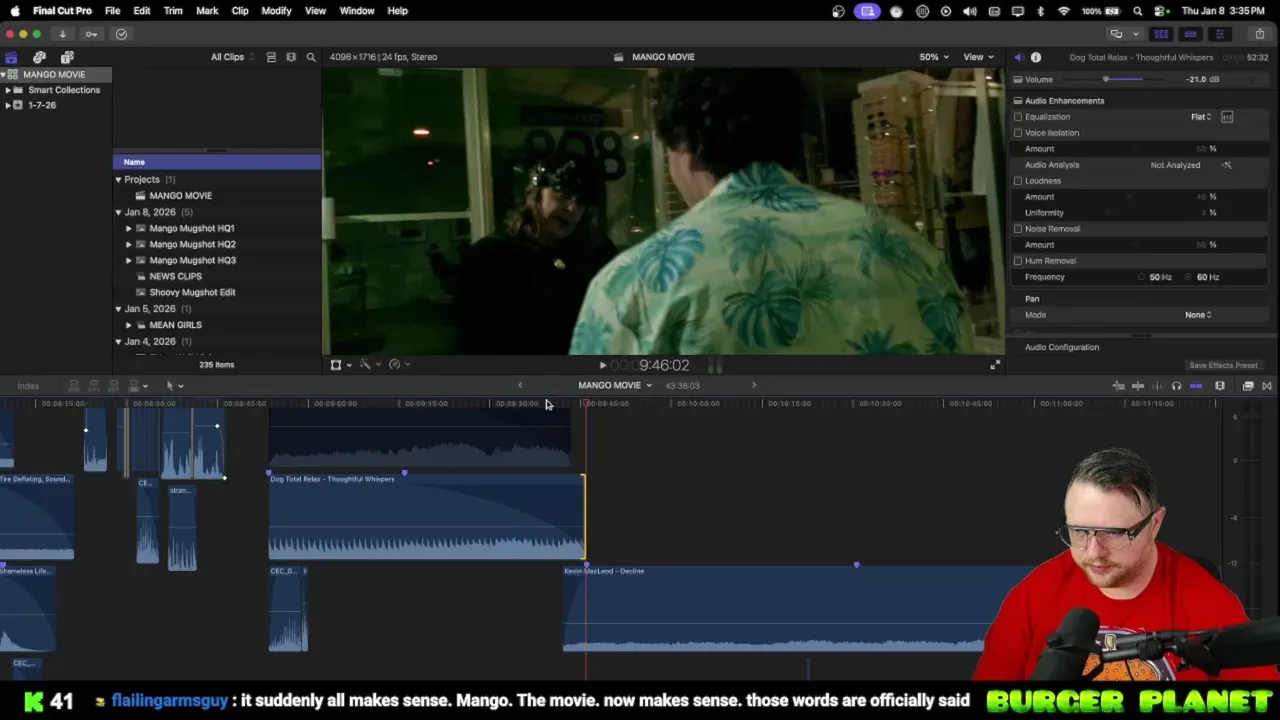Toggle timeline panel visibility icon
Screen dimensions: 1280x720
(1190, 34)
